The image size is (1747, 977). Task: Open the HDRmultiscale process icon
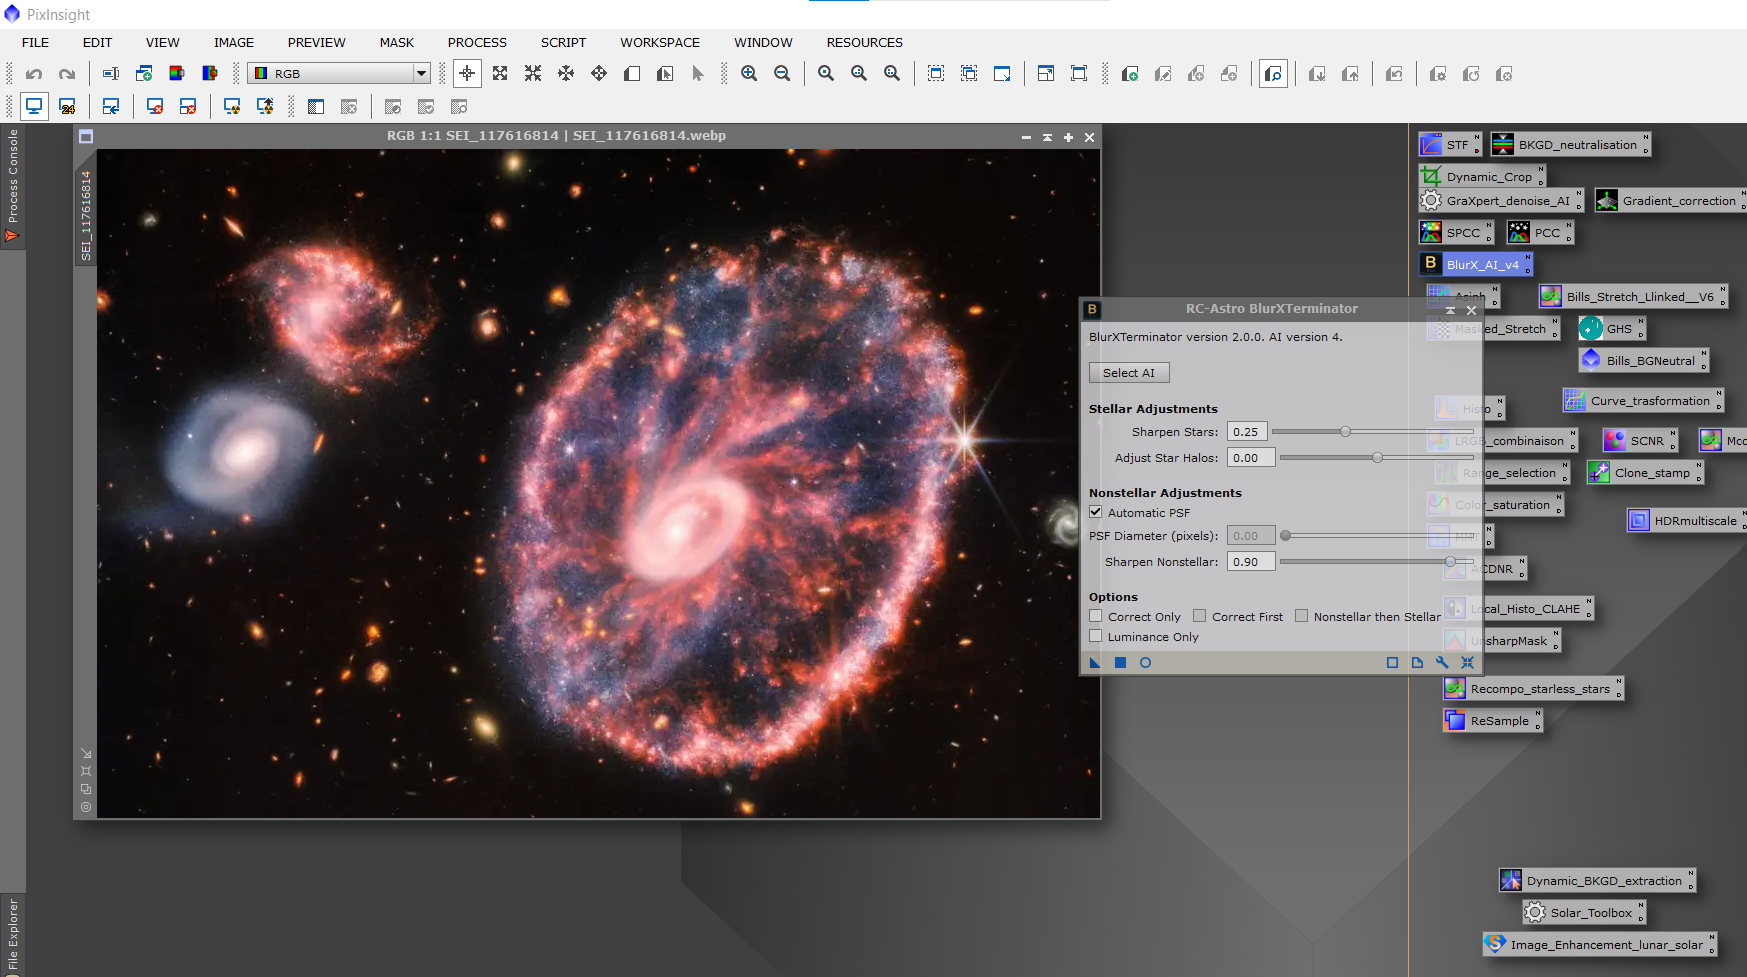(x=1686, y=521)
